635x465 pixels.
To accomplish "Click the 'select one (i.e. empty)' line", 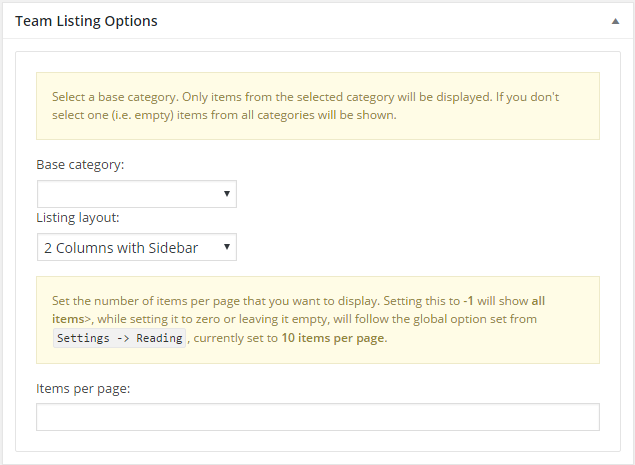I will click(224, 115).
